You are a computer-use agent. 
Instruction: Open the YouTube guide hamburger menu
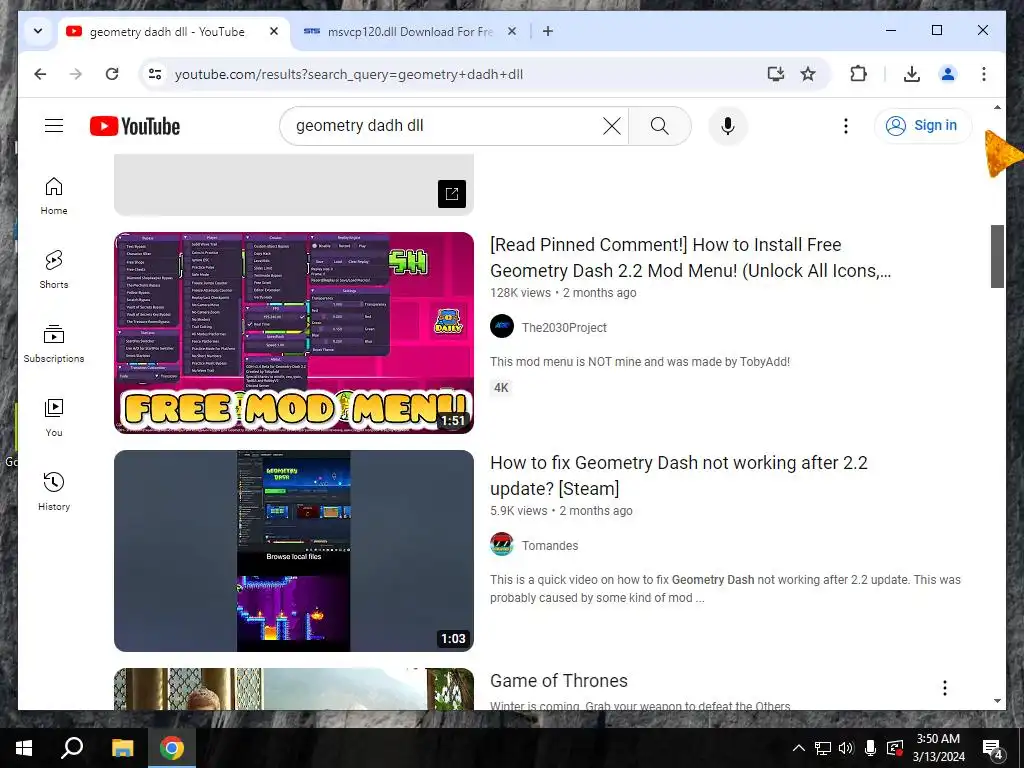(54, 125)
